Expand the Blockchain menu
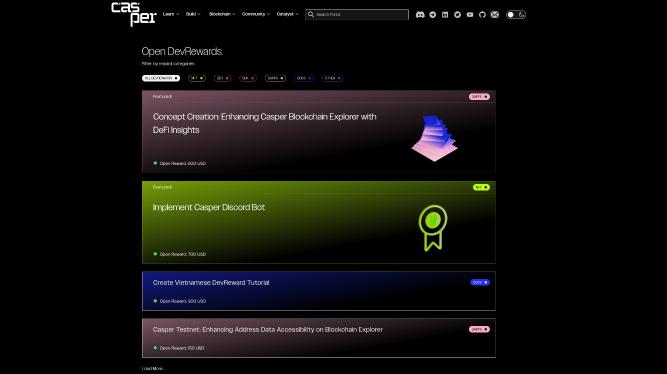667x374 pixels. tap(222, 14)
